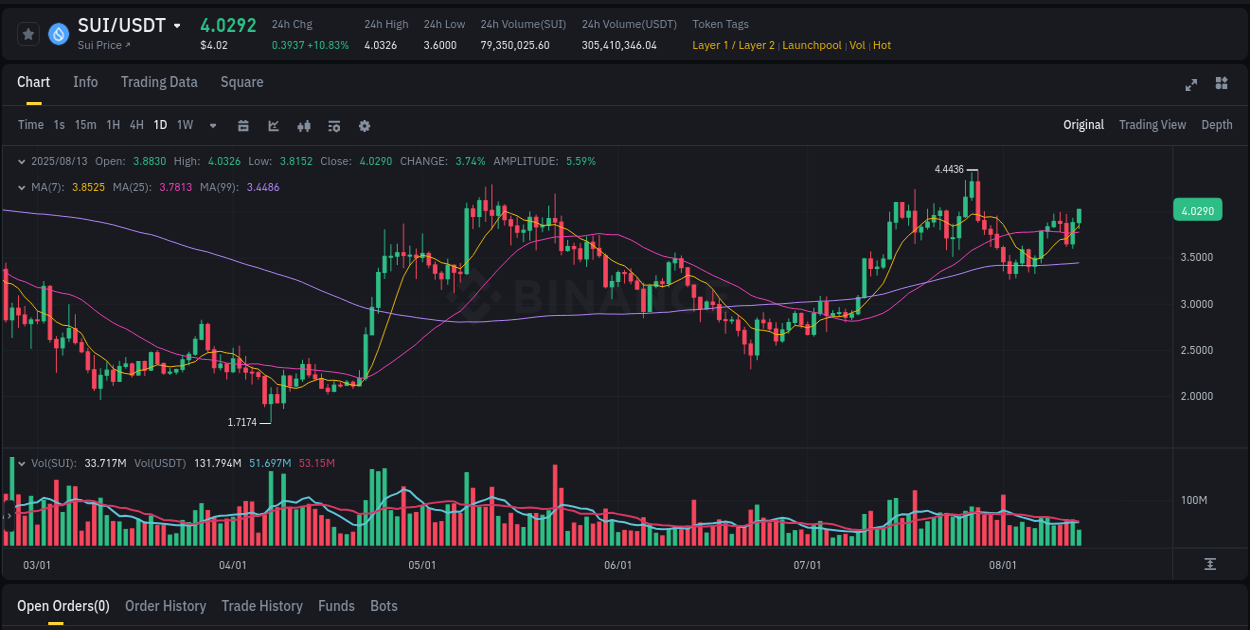
Task: Open the extra timeframe intervals dropdown
Action: 211,125
